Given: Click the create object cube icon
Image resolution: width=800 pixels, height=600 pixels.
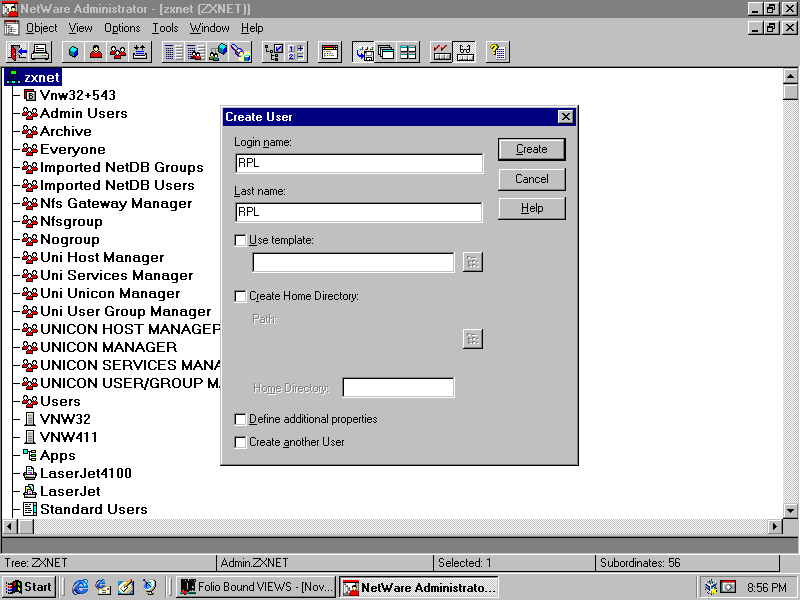Looking at the screenshot, I should [73, 52].
